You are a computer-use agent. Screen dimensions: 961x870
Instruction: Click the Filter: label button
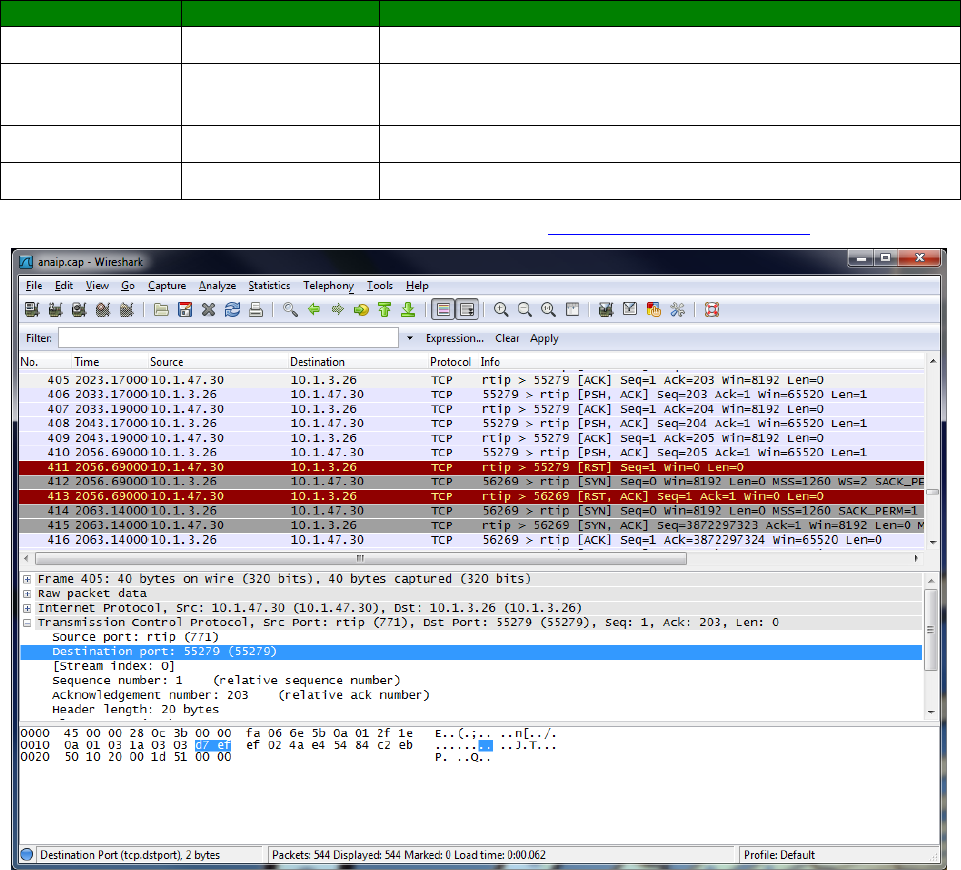39,338
